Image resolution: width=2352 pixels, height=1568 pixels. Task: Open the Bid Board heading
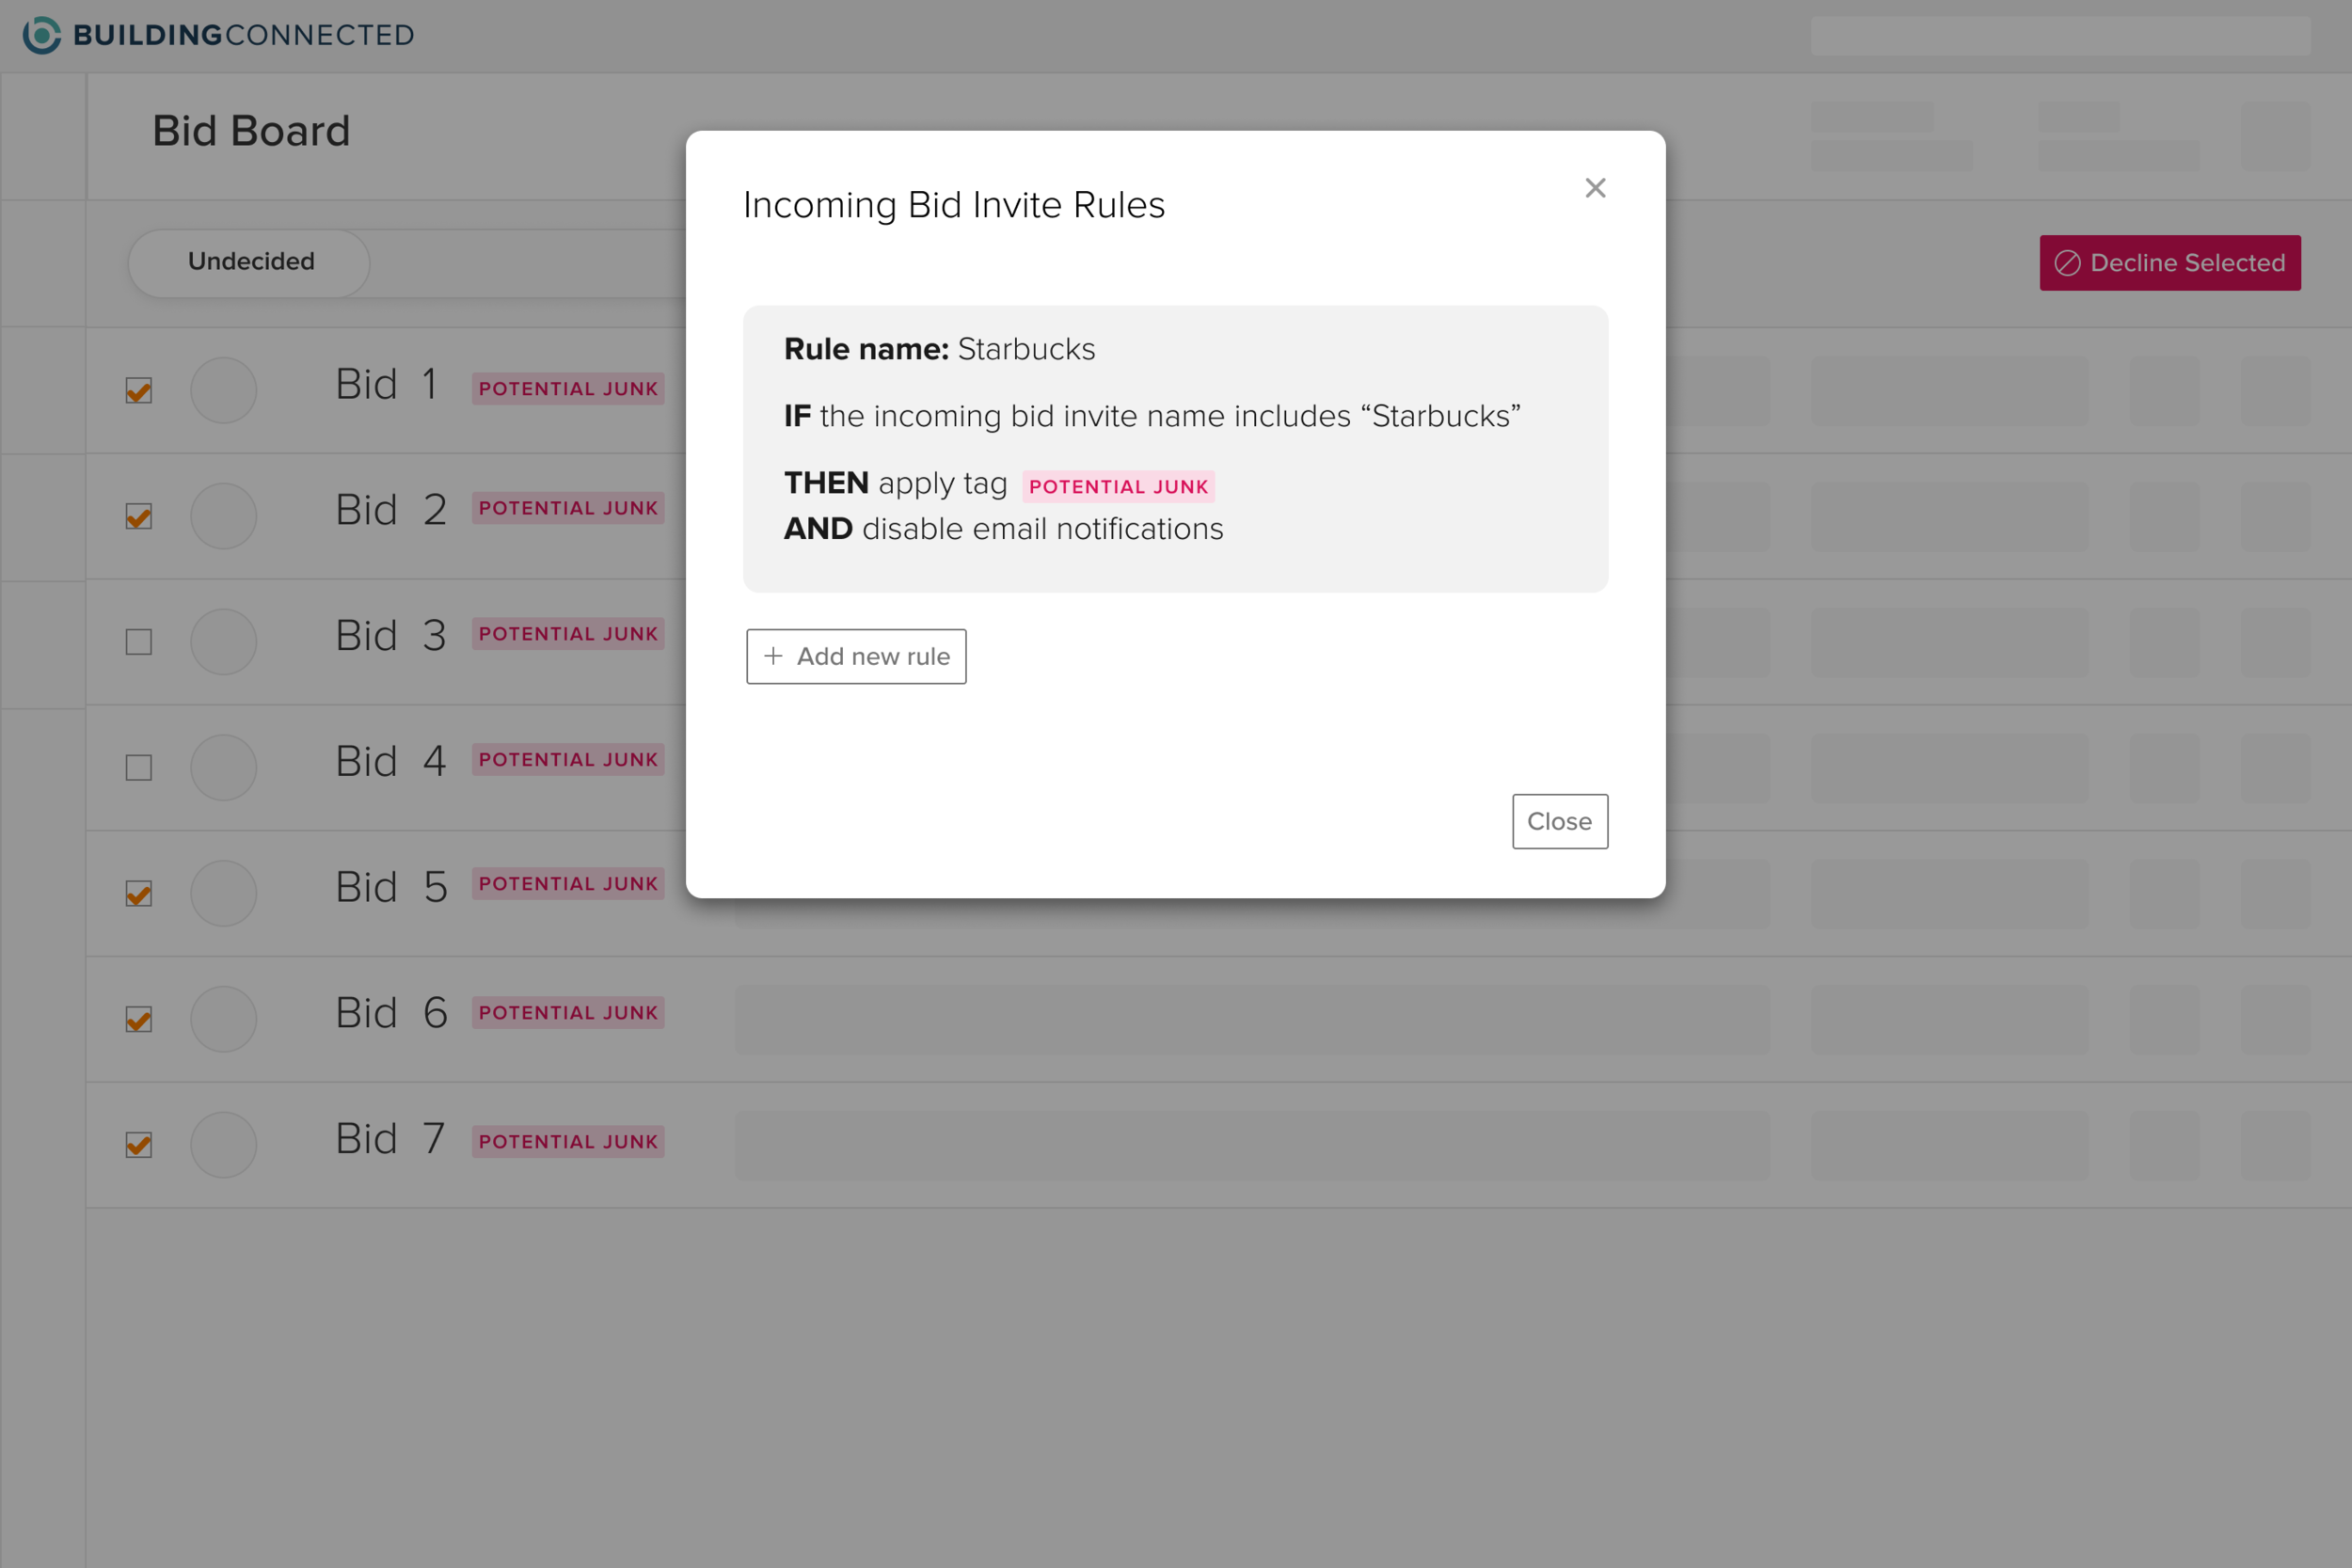point(251,130)
